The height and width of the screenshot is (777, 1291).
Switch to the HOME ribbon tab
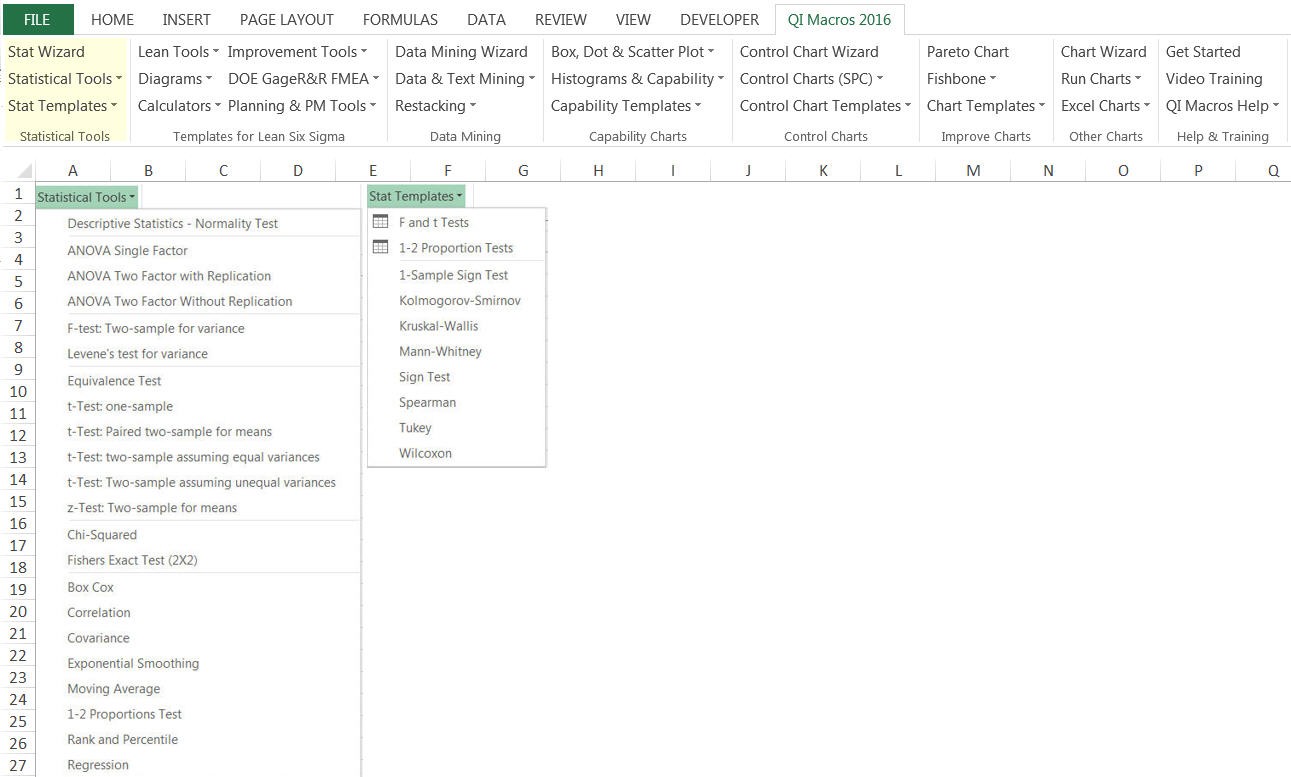tap(112, 19)
